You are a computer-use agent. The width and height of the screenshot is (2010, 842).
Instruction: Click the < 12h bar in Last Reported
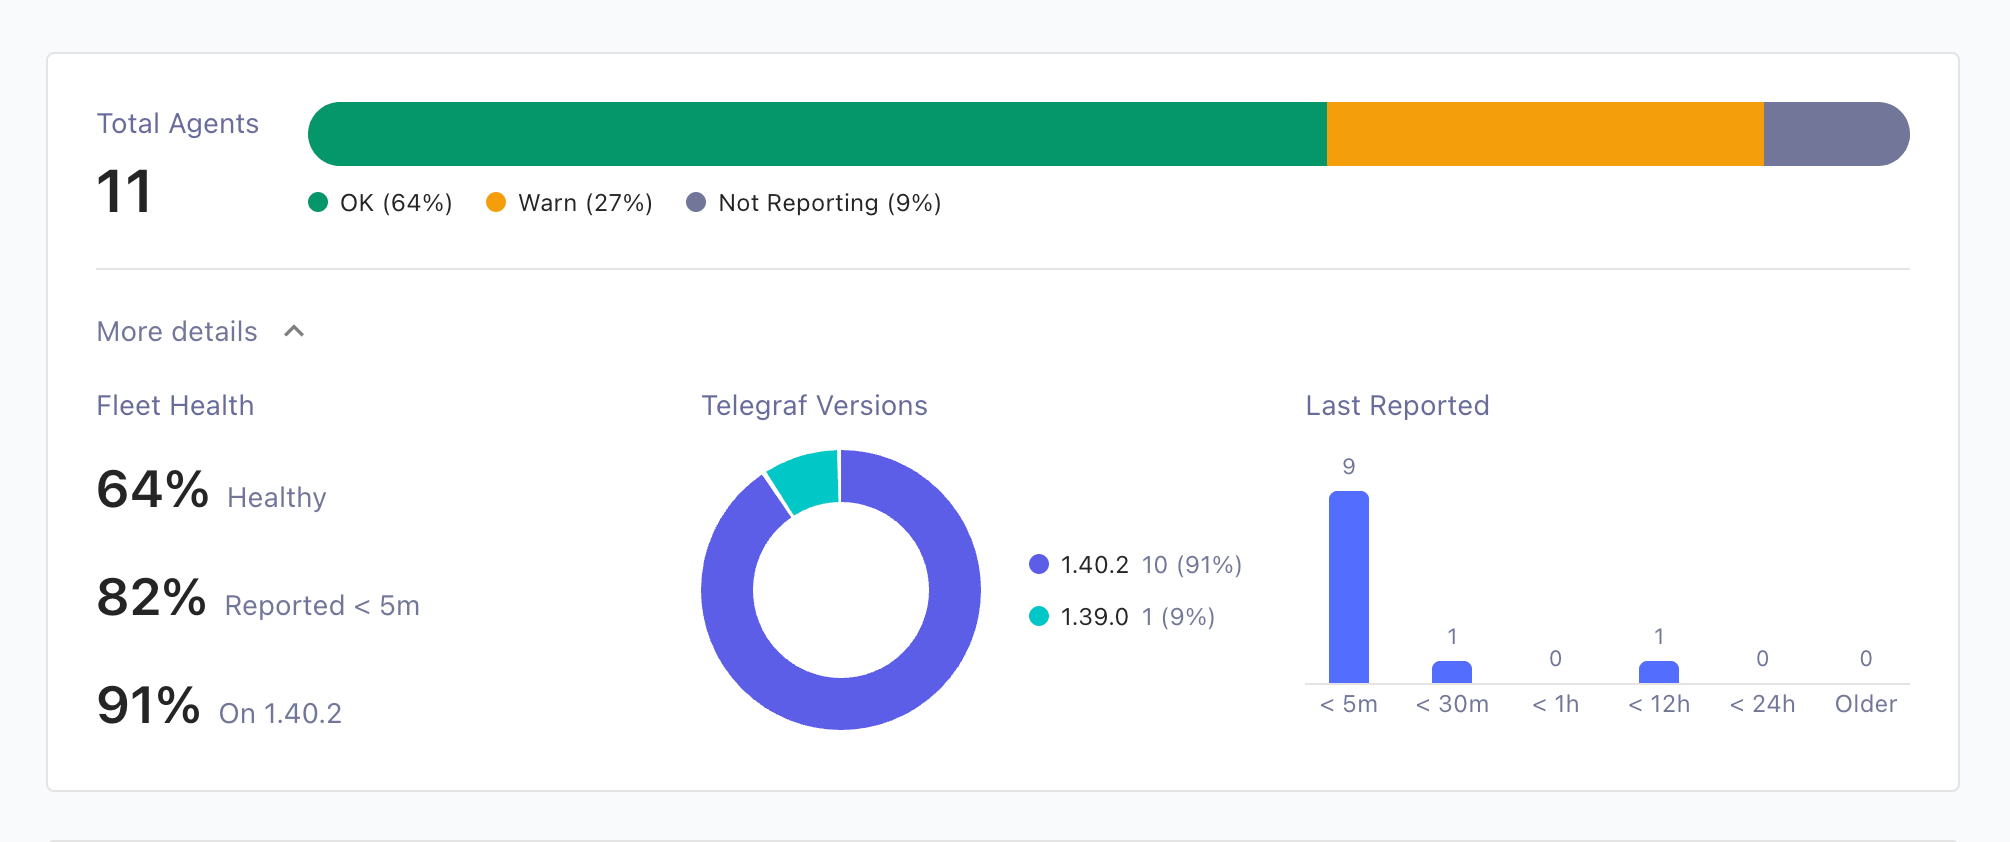[x=1659, y=672]
